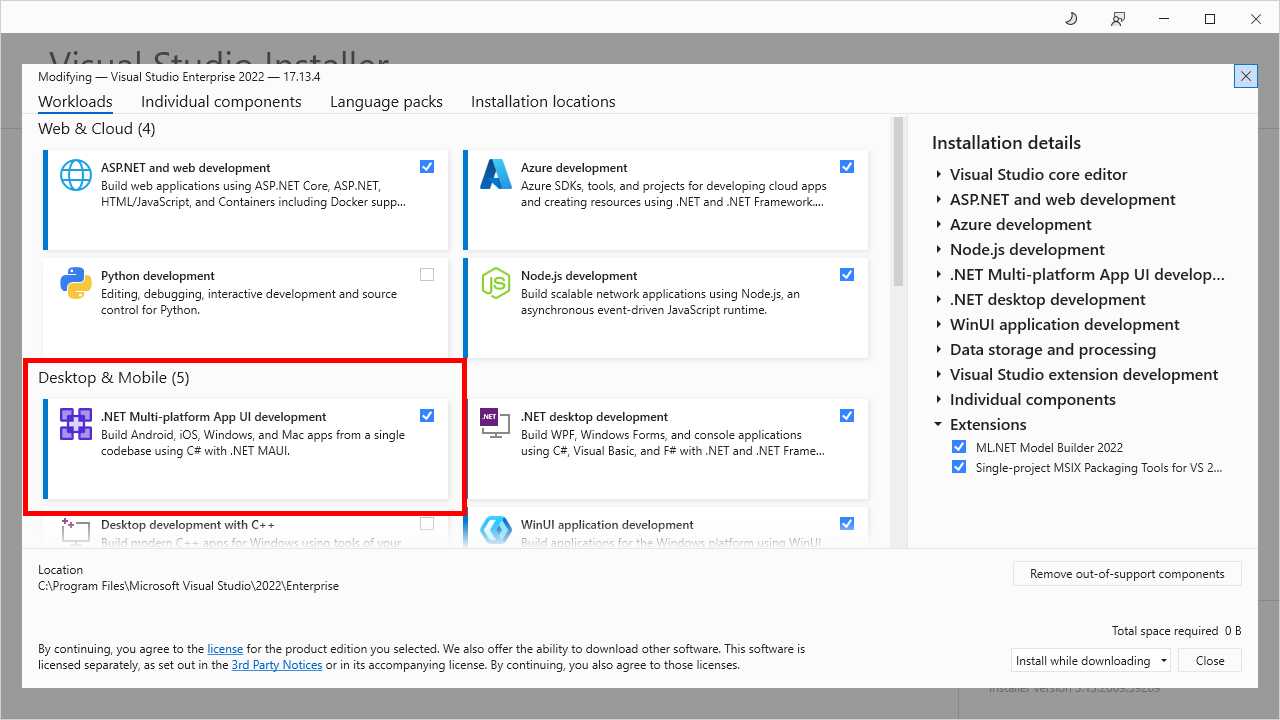Click the Close button at bottom

pyautogui.click(x=1210, y=660)
